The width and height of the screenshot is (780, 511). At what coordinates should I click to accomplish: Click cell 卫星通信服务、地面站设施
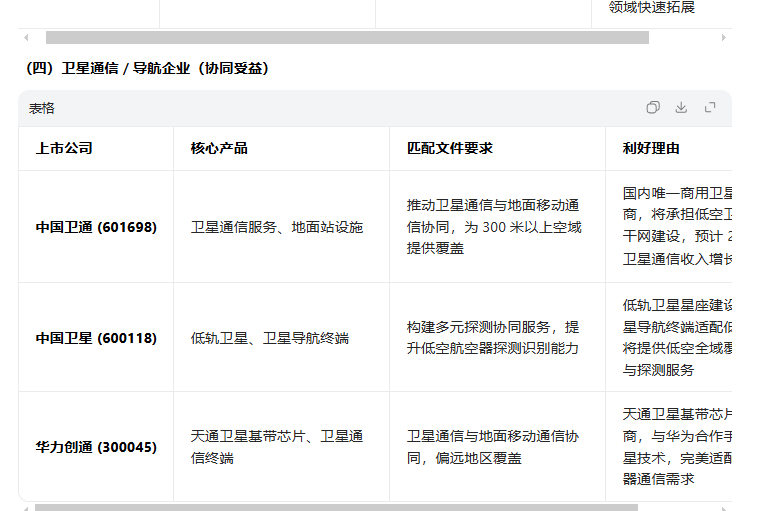pos(282,227)
